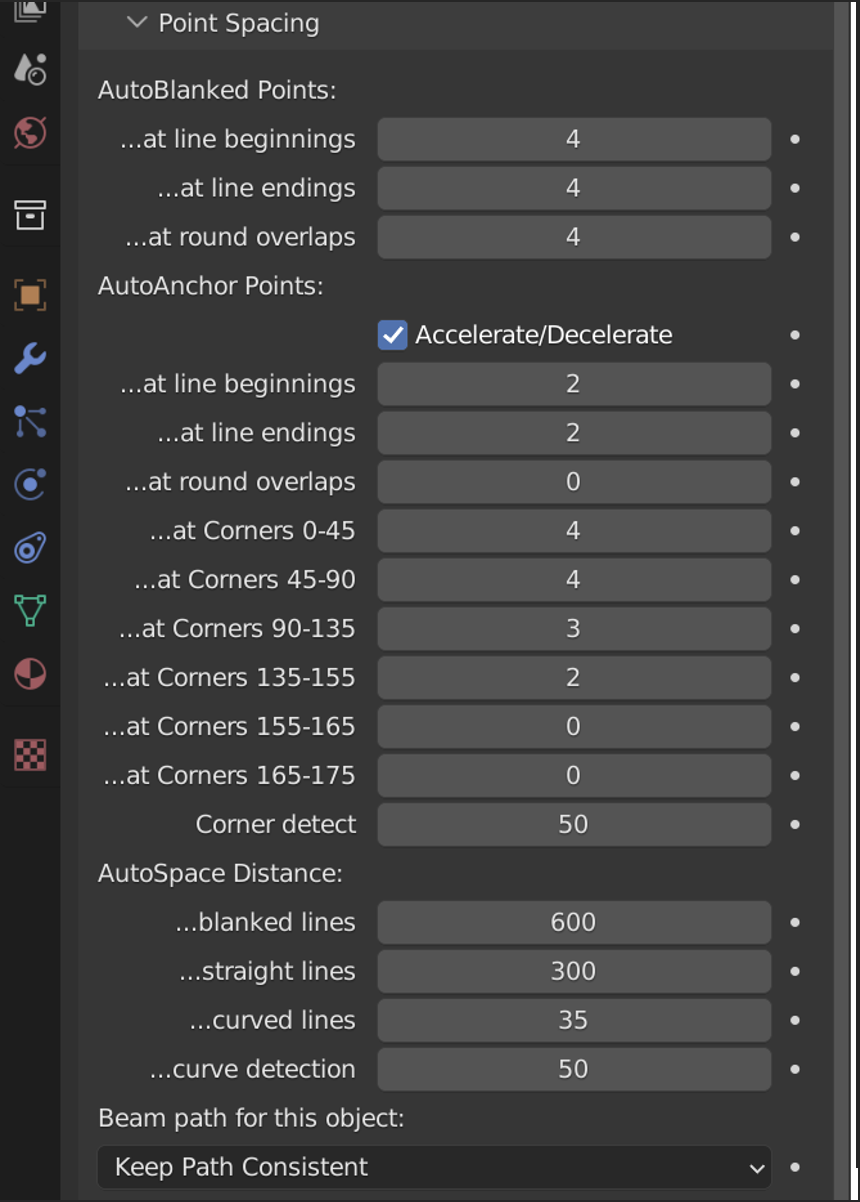Open the Collection properties tab icon

[30, 214]
